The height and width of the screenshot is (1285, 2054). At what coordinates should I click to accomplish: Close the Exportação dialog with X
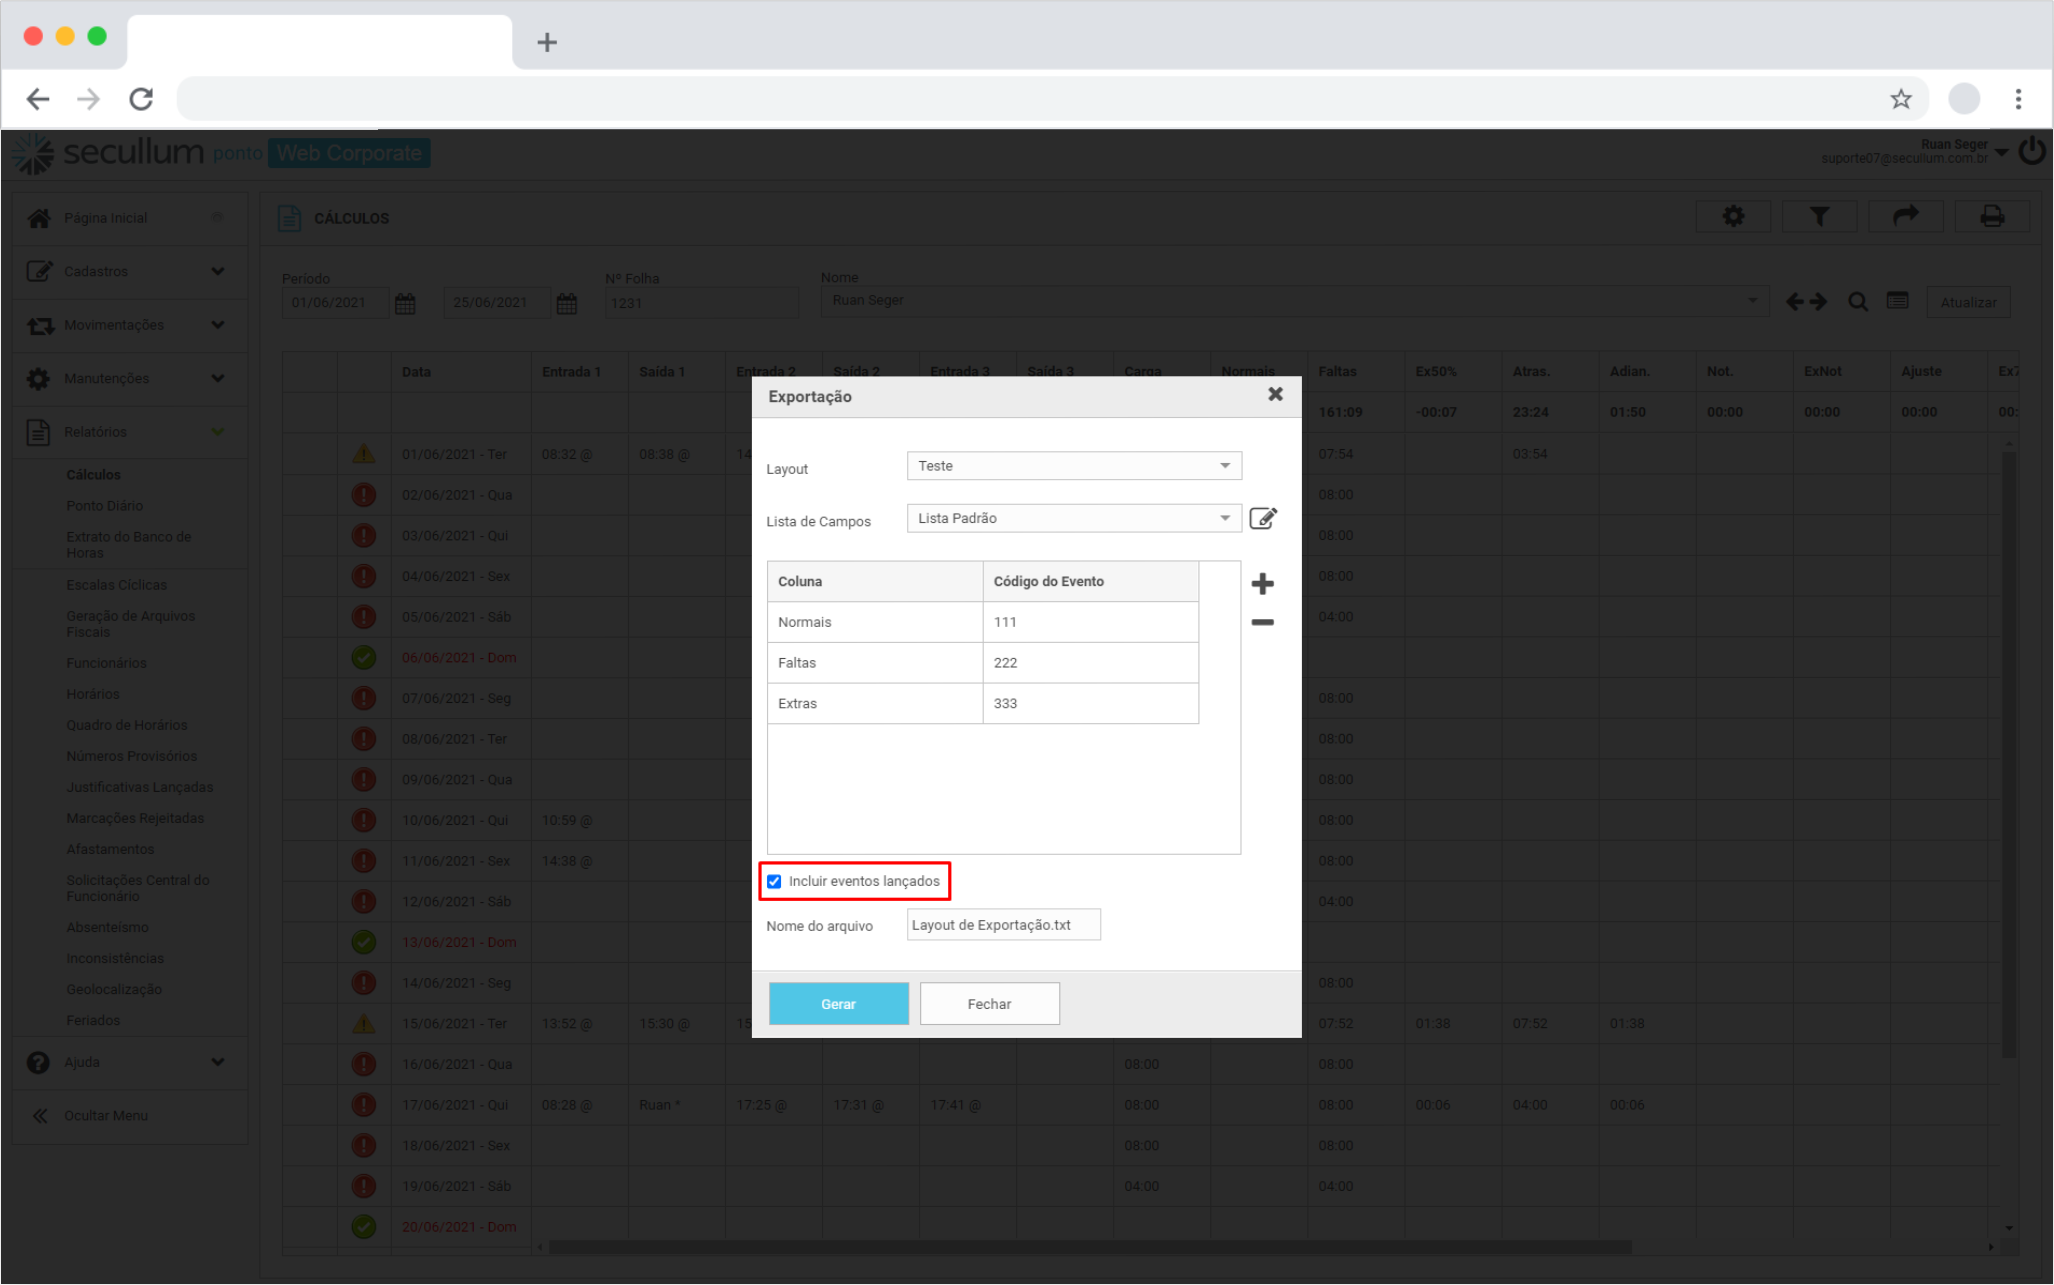(x=1275, y=395)
